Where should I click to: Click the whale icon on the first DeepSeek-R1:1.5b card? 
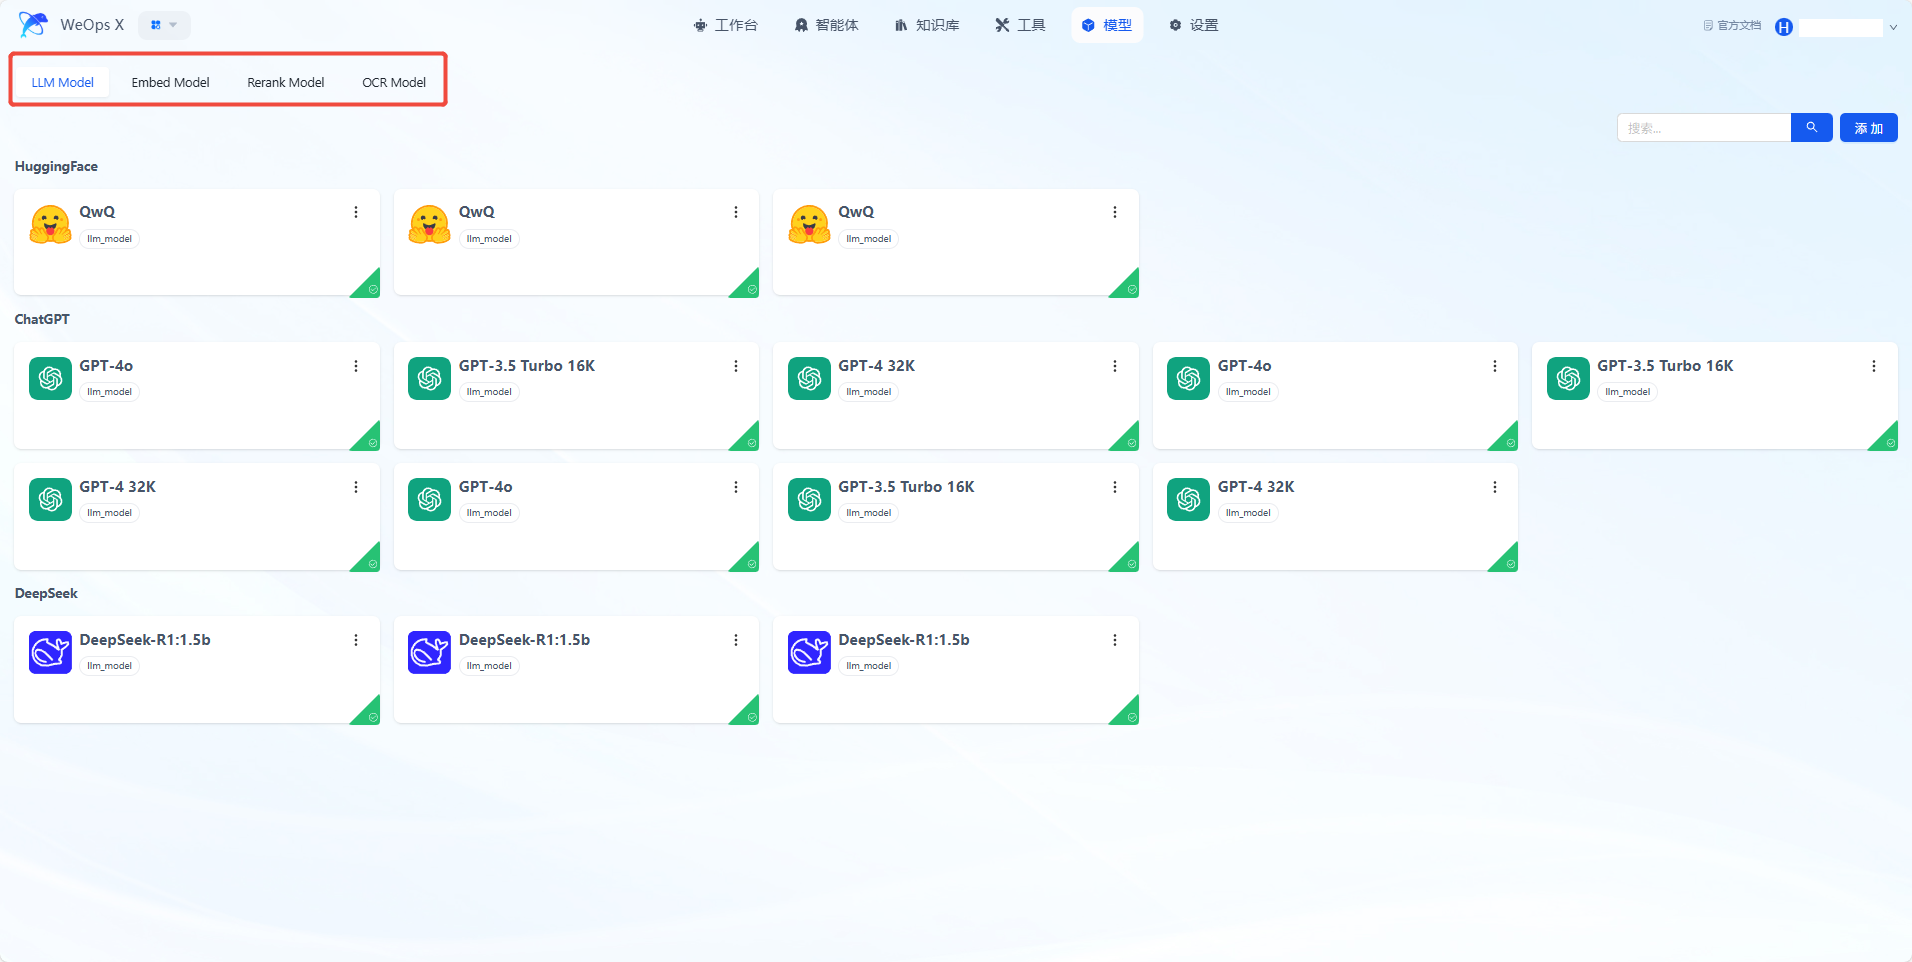(50, 653)
